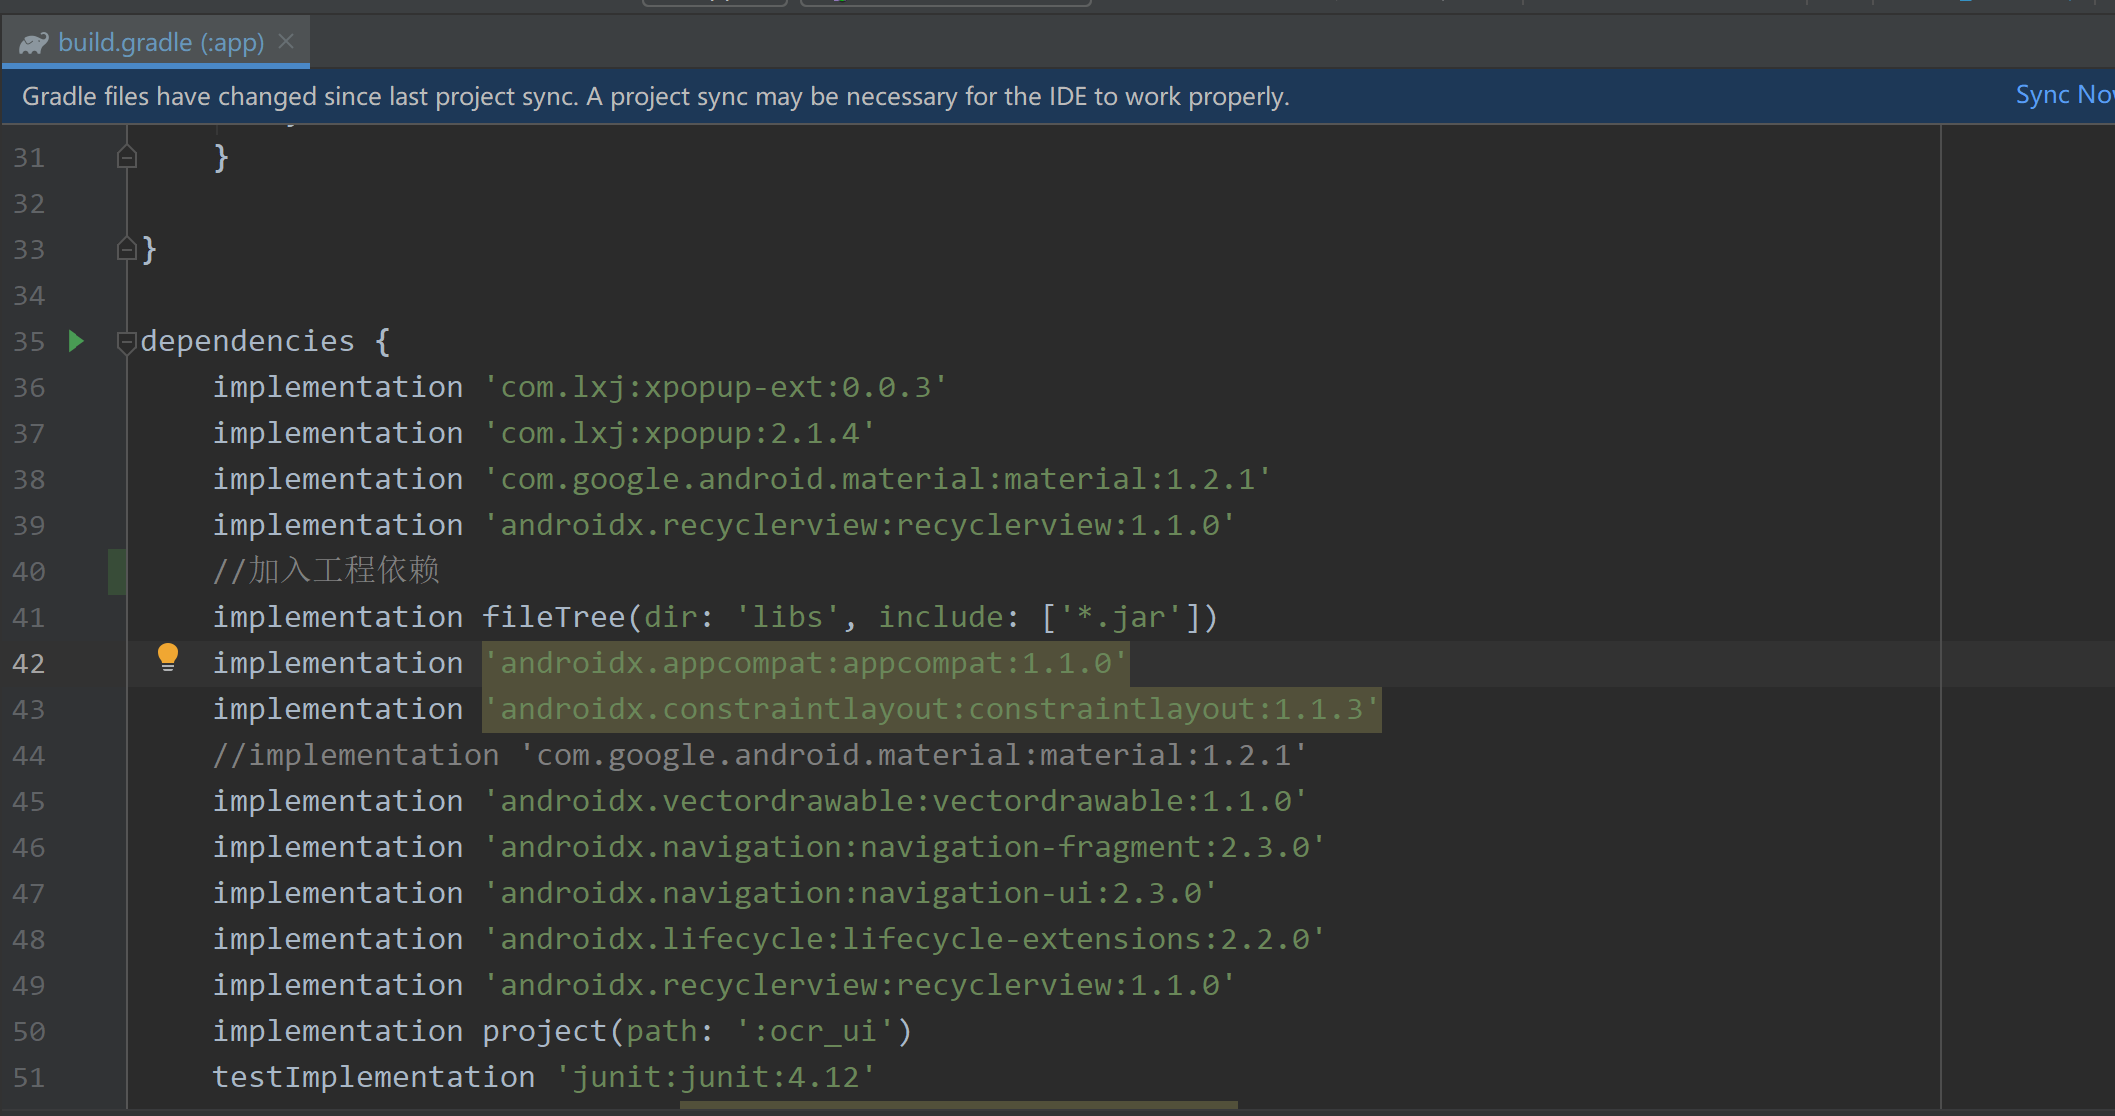The height and width of the screenshot is (1116, 2115).
Task: Click line number 42 in gutter
Action: (29, 663)
